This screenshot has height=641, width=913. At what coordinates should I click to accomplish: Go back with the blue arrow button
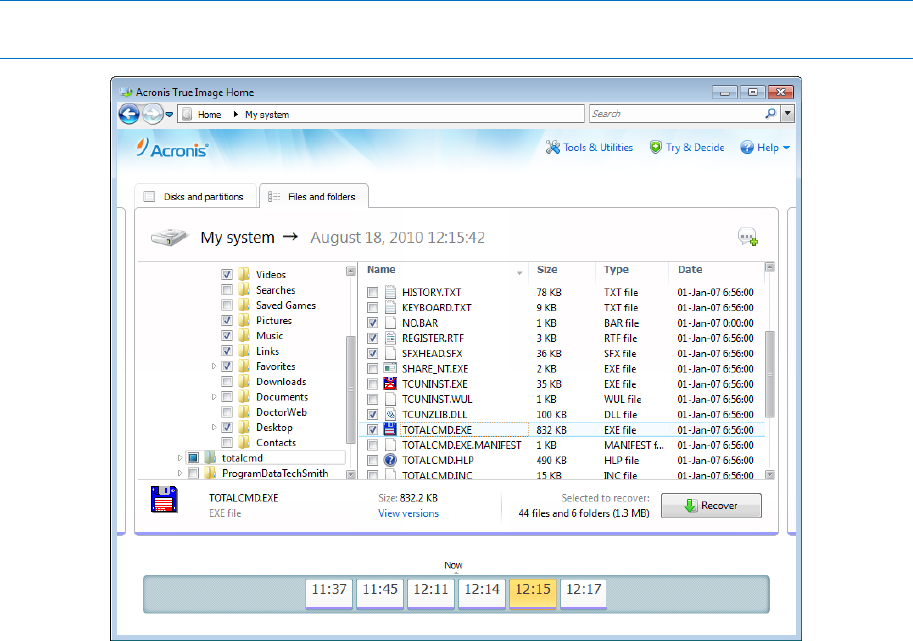pyautogui.click(x=129, y=114)
